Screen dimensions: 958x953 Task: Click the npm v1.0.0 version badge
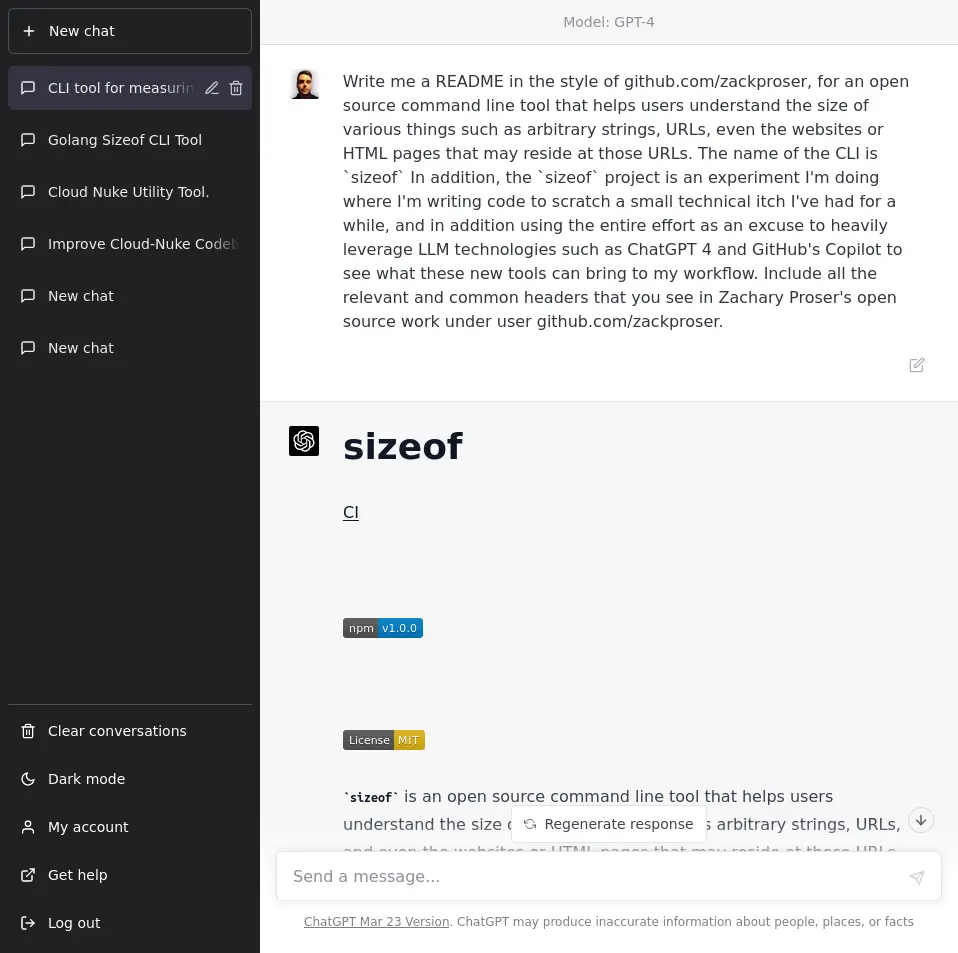(x=383, y=628)
